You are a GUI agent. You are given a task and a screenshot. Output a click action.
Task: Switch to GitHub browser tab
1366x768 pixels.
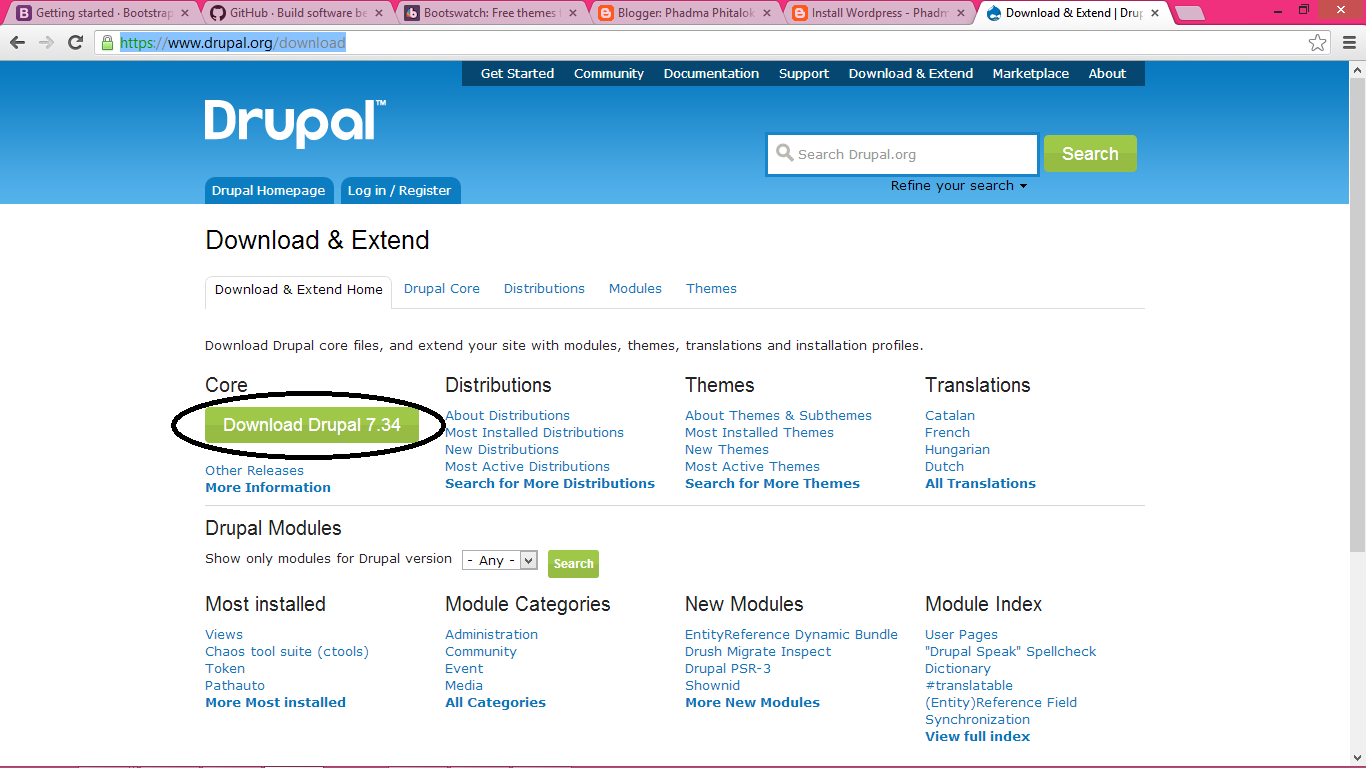[x=290, y=13]
